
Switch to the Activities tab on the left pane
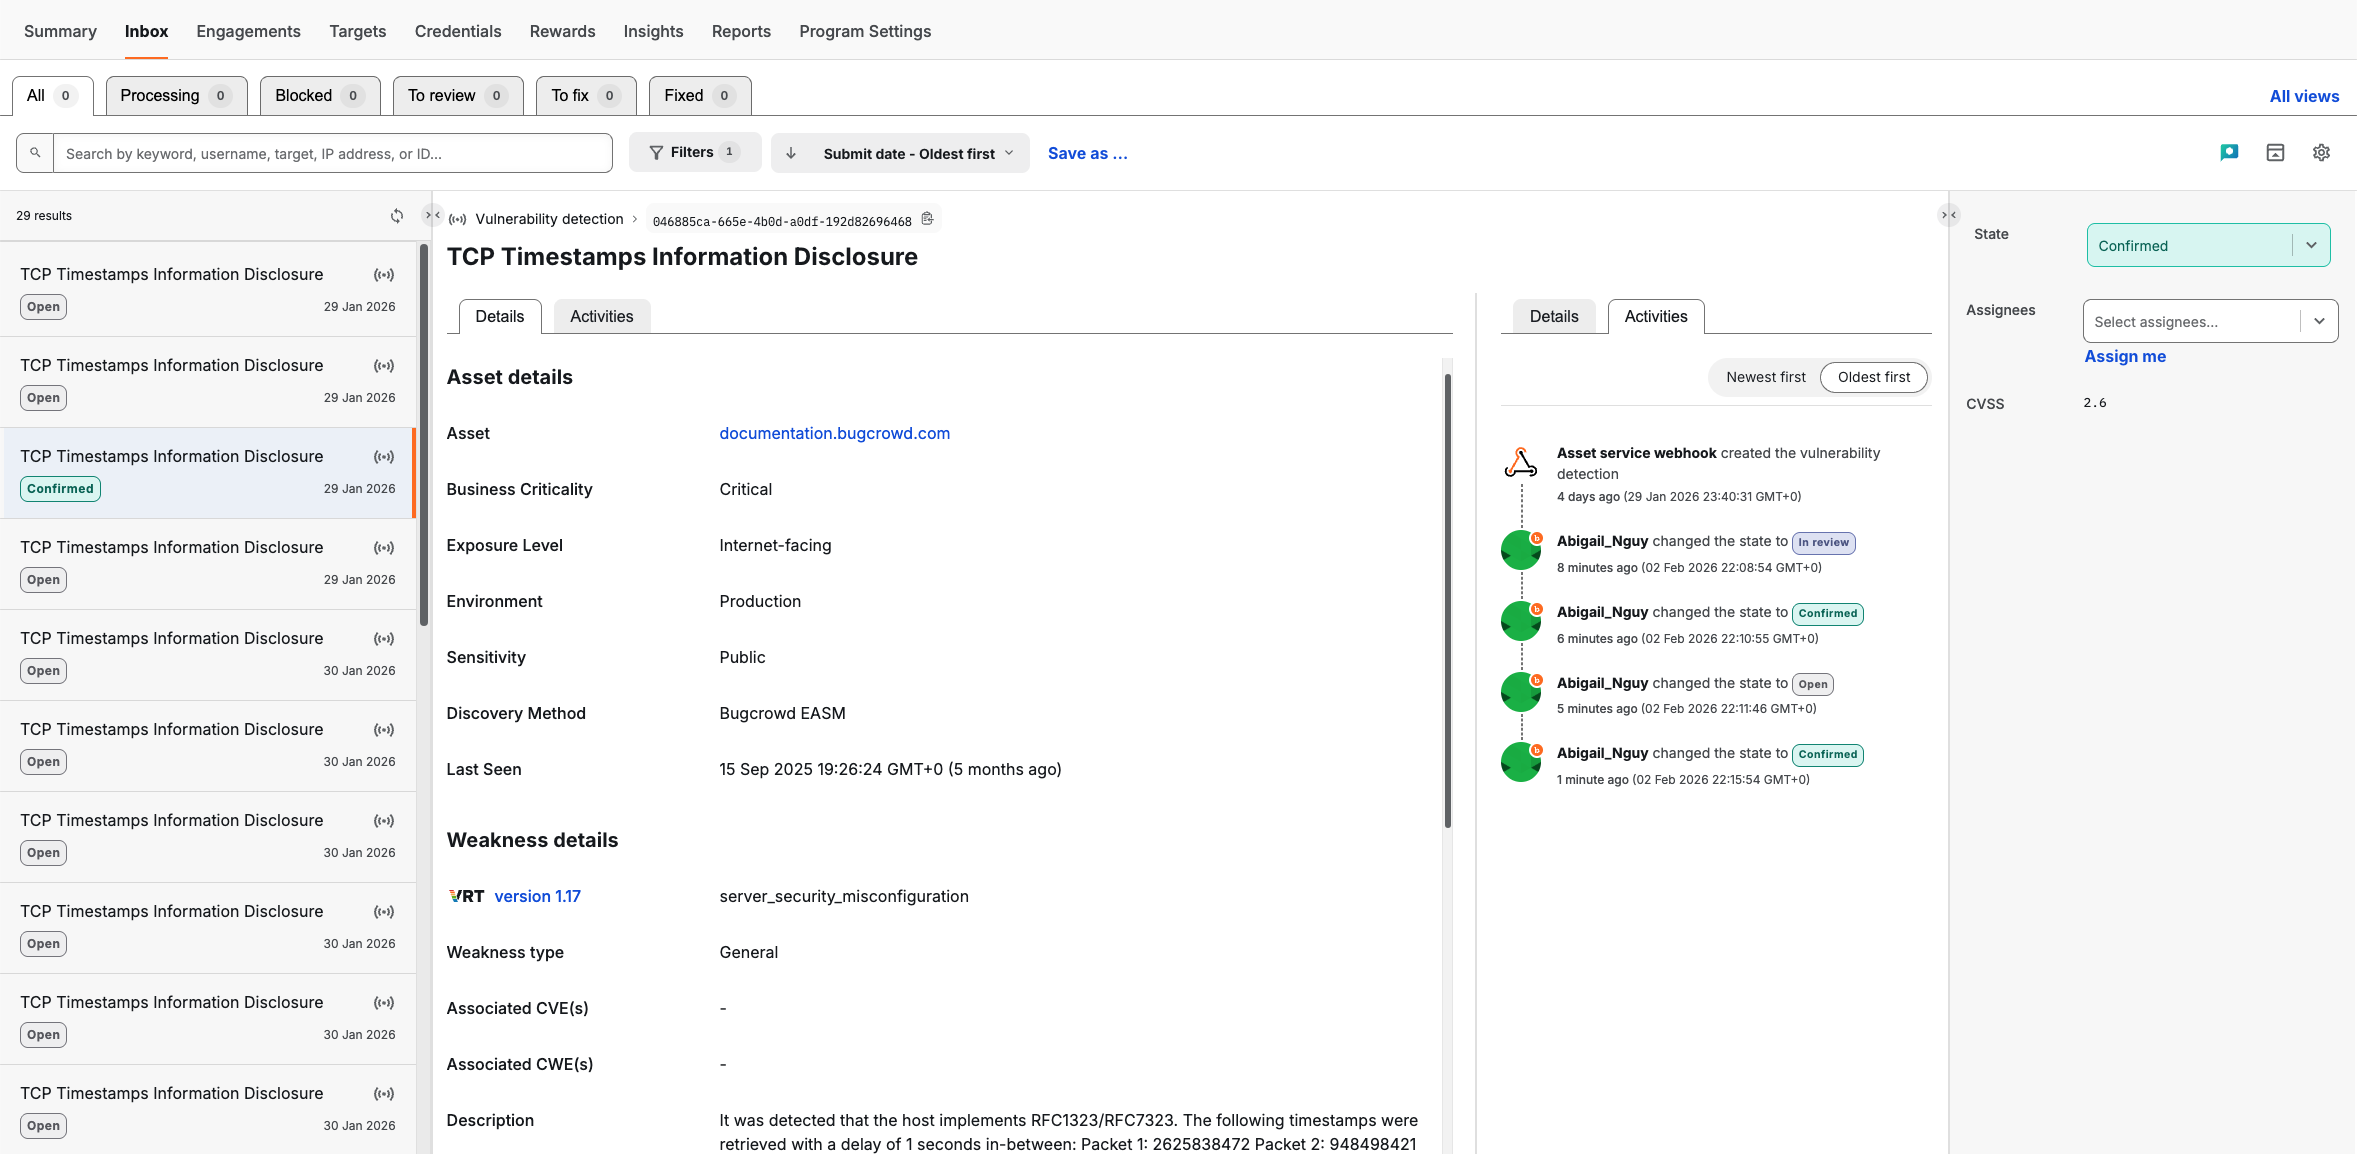pos(601,315)
